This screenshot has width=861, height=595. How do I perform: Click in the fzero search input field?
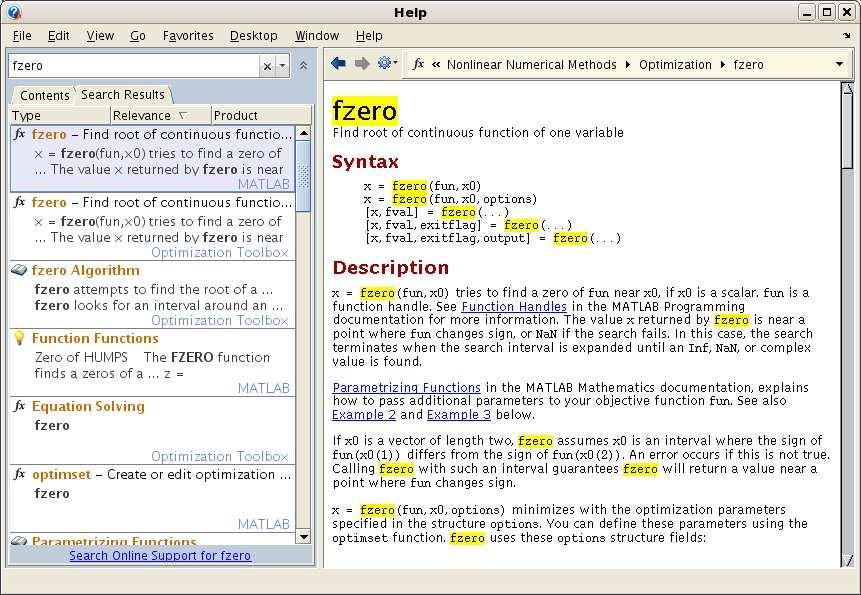click(135, 66)
